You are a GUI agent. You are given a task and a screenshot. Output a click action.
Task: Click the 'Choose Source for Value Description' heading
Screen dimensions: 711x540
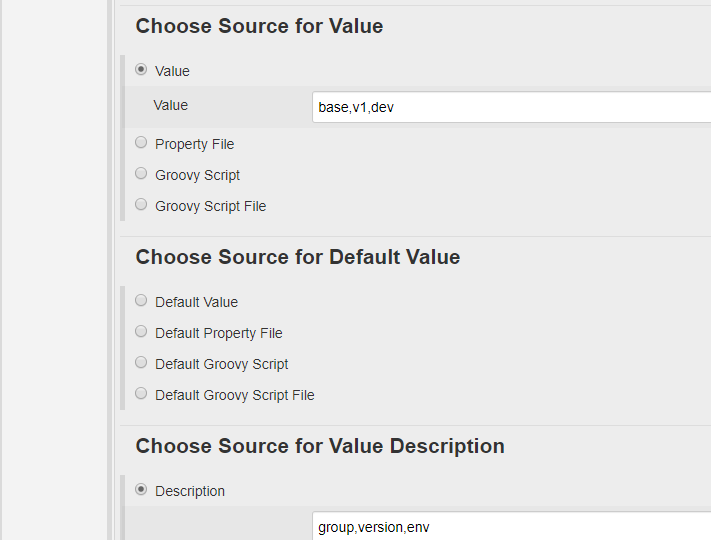click(320, 446)
